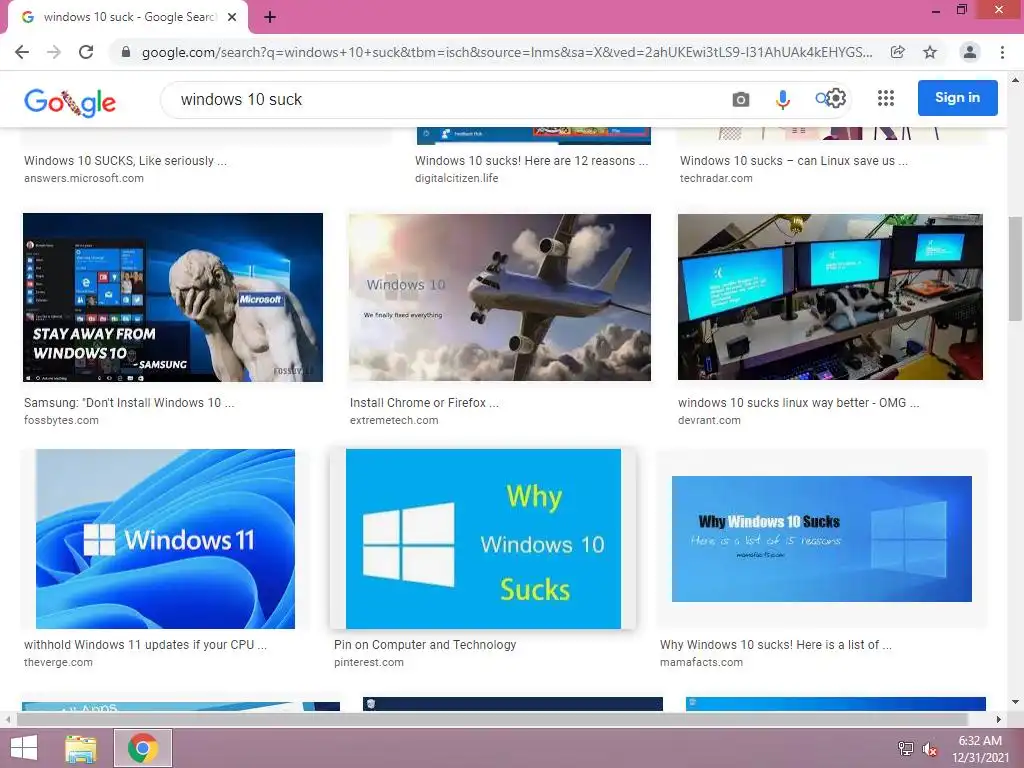Click devrant.com source text
This screenshot has width=1024, height=768.
[709, 421]
